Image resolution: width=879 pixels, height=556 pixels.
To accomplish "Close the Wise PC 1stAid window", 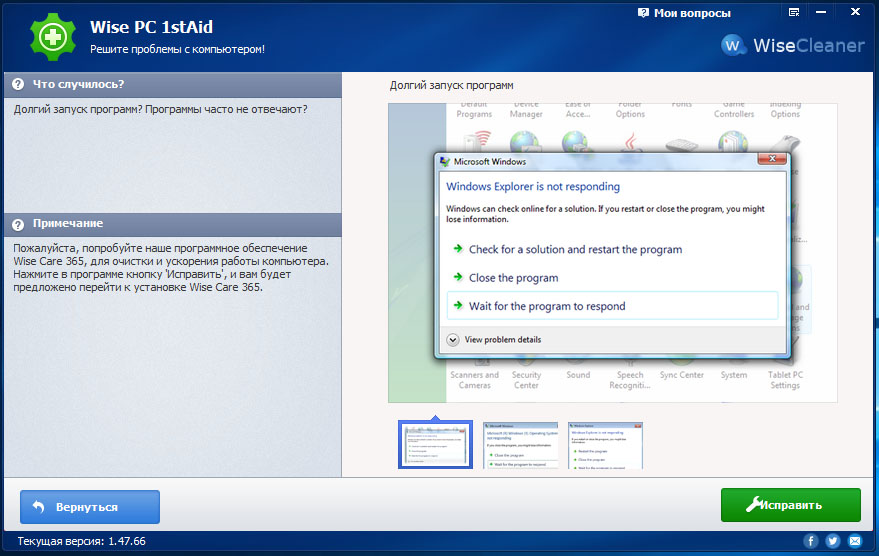I will (x=855, y=12).
